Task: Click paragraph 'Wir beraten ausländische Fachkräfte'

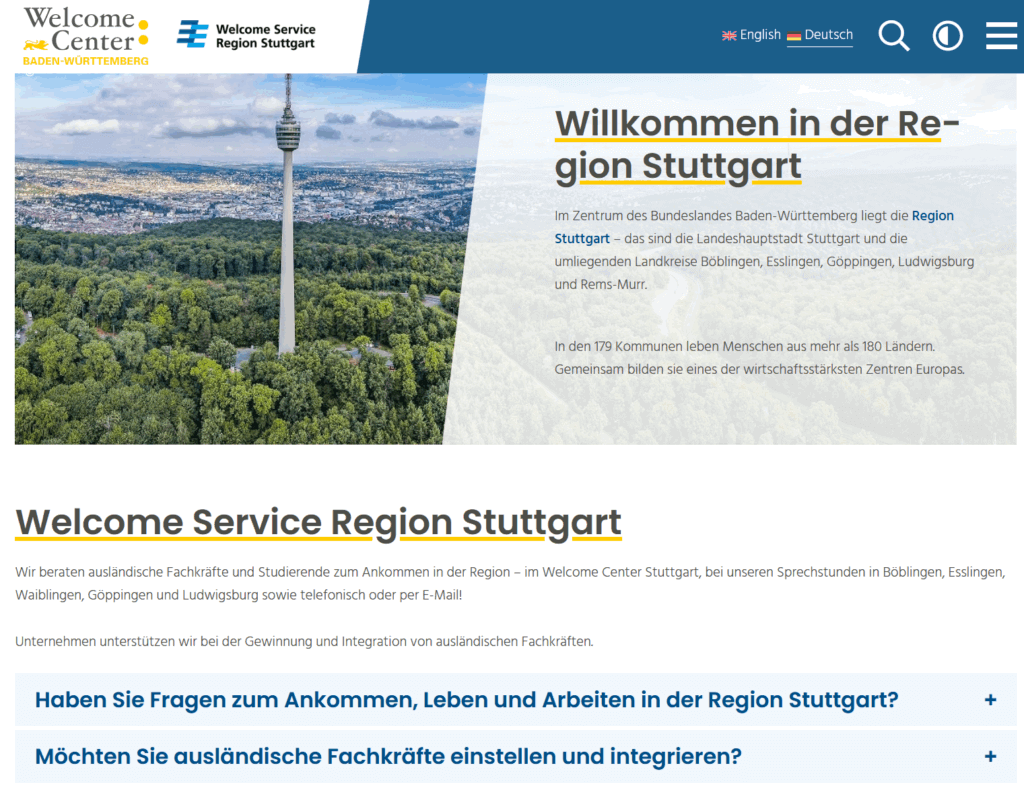Action: 510,584
